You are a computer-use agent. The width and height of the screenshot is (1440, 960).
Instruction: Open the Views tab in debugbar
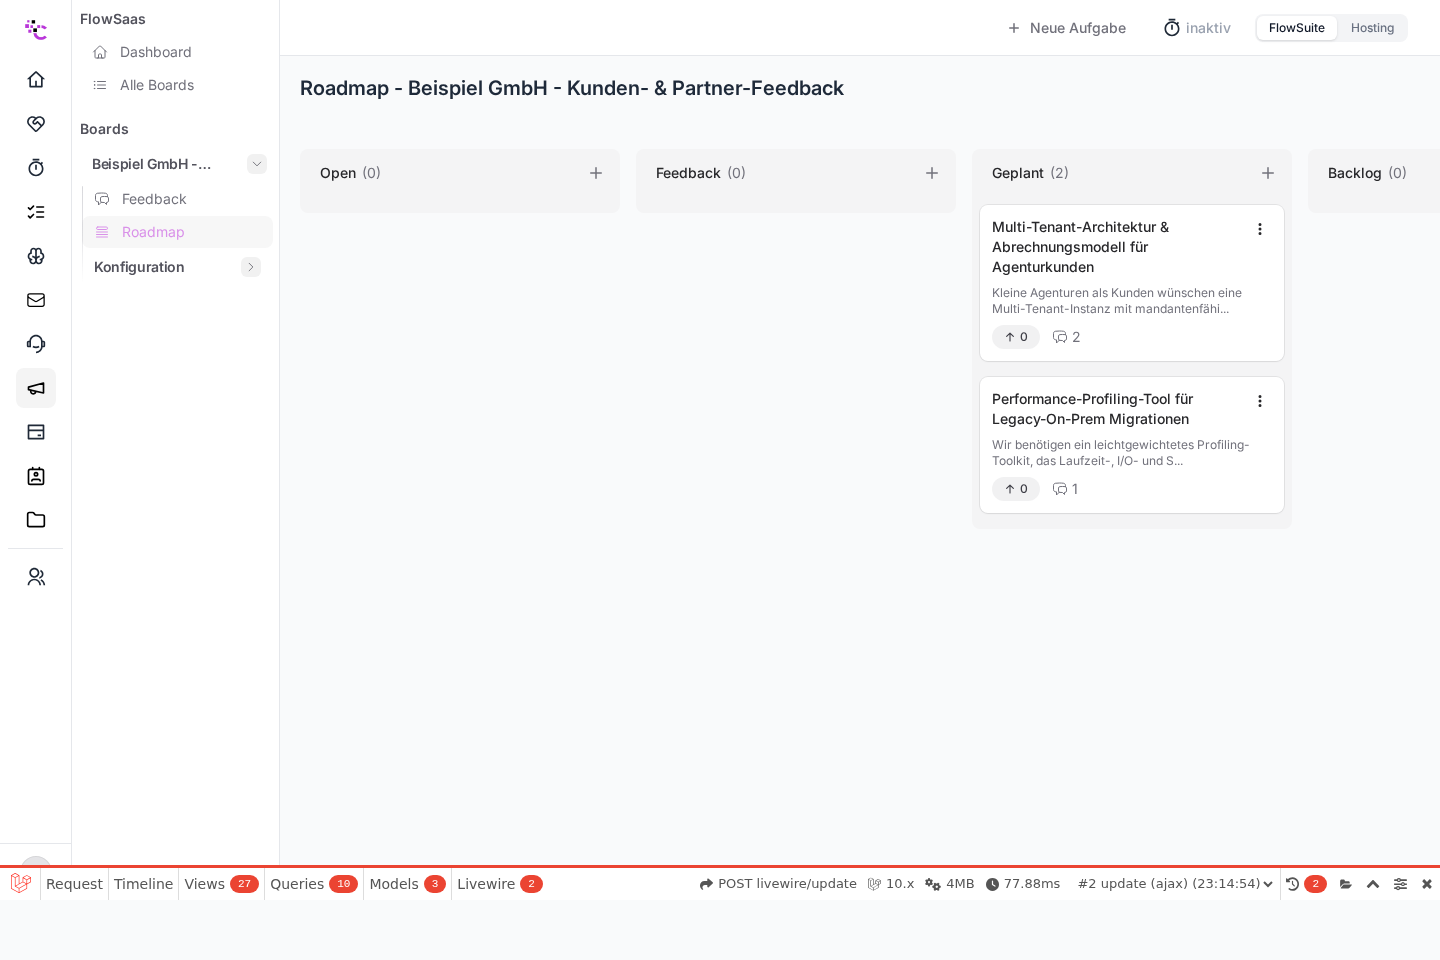221,884
